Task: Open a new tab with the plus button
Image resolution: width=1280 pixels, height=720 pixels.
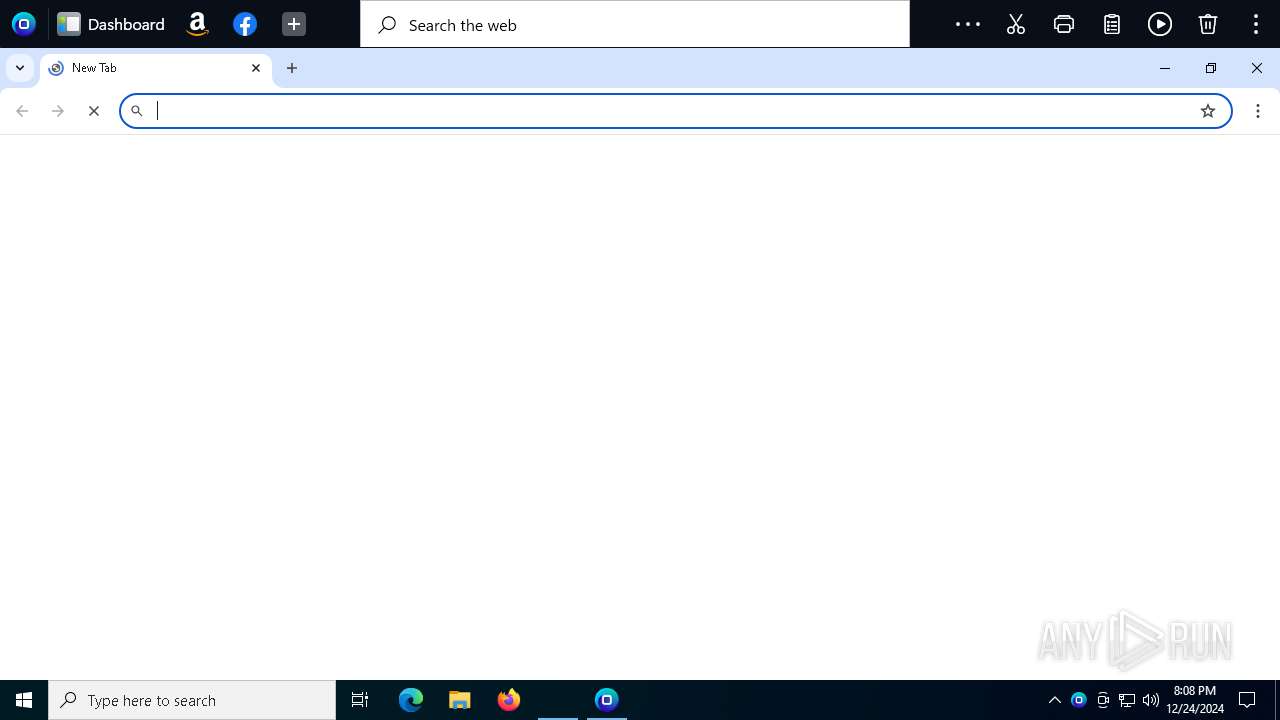Action: (x=292, y=68)
